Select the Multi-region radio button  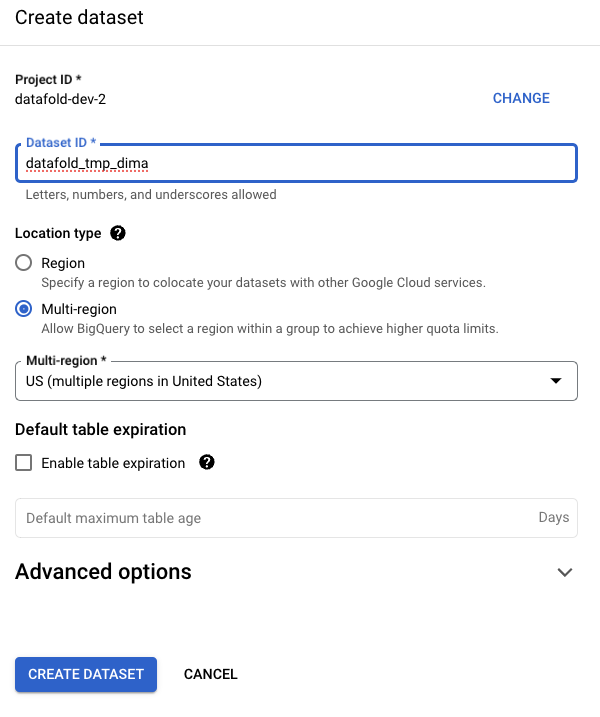pos(23,309)
